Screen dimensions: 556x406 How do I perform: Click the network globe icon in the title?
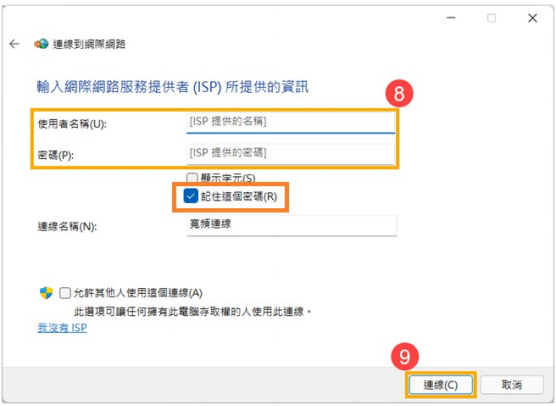tap(41, 44)
